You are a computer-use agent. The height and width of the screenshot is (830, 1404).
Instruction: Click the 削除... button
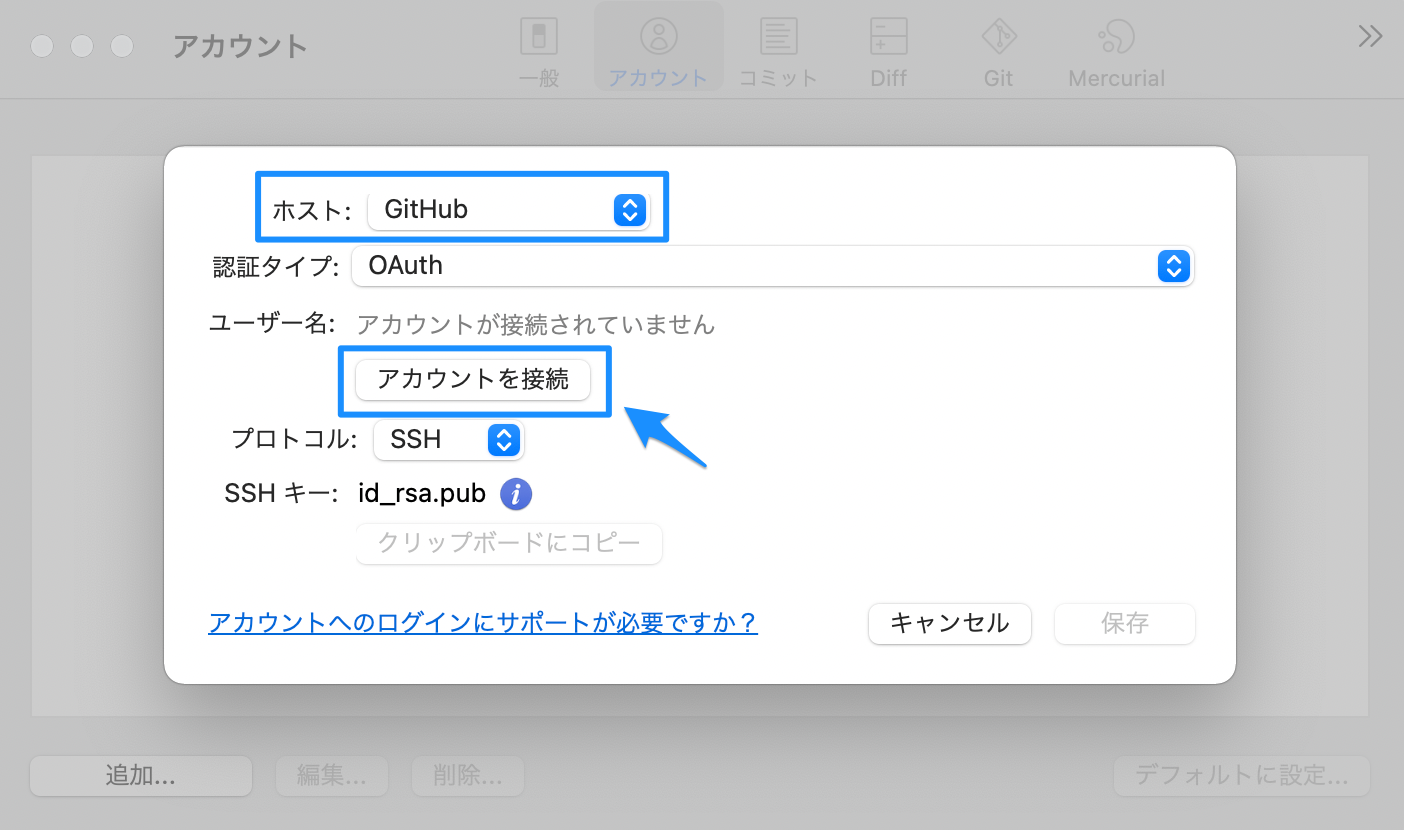[x=467, y=776]
